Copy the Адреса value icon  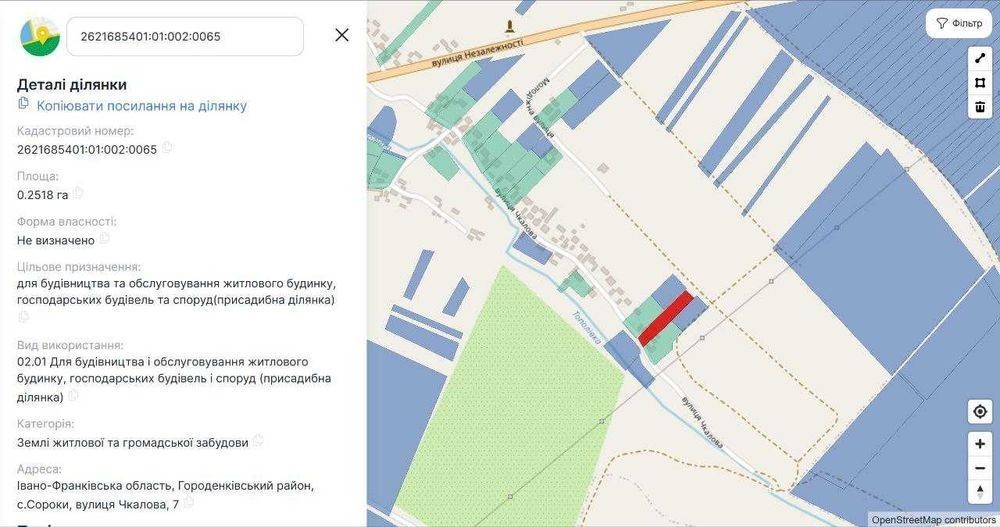coord(188,503)
